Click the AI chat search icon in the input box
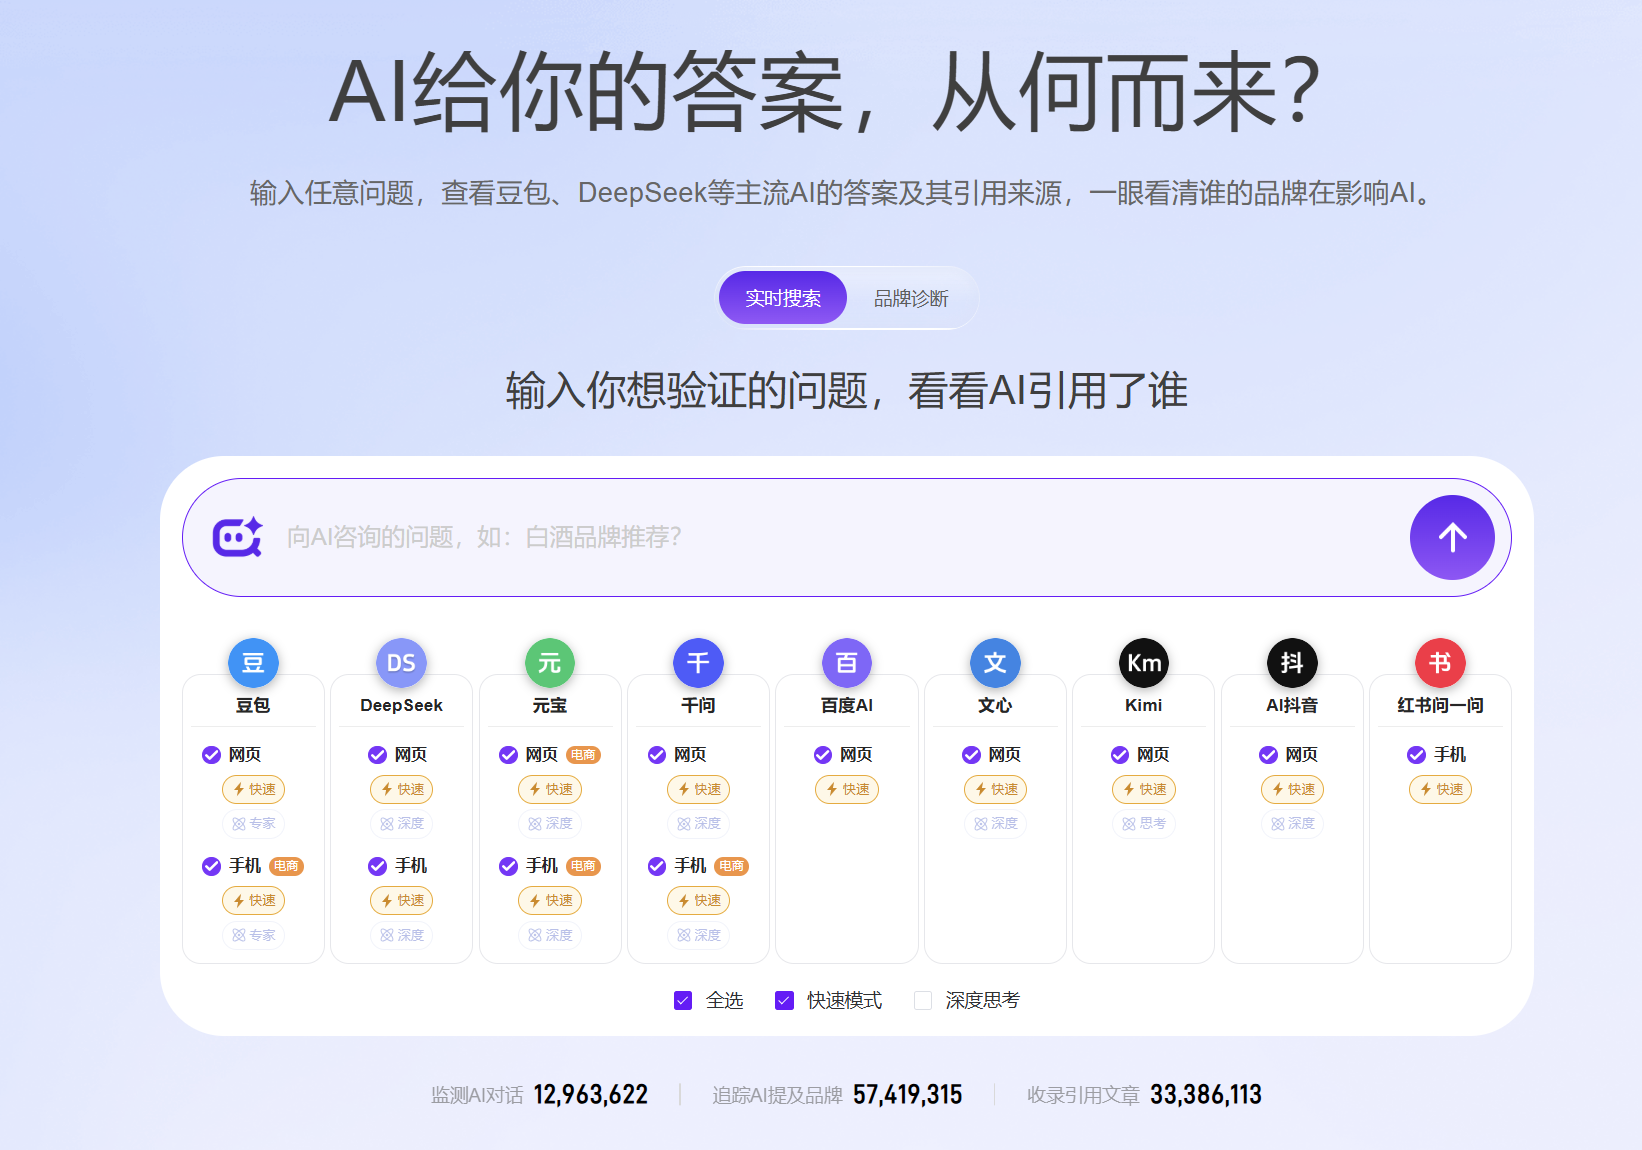1642x1150 pixels. 238,537
